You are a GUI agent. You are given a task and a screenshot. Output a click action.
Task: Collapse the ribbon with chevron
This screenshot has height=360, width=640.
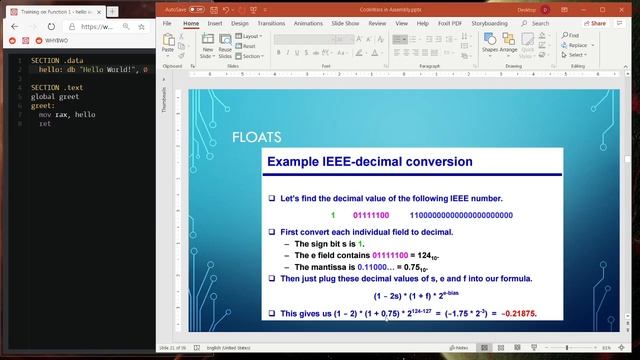pyautogui.click(x=626, y=66)
